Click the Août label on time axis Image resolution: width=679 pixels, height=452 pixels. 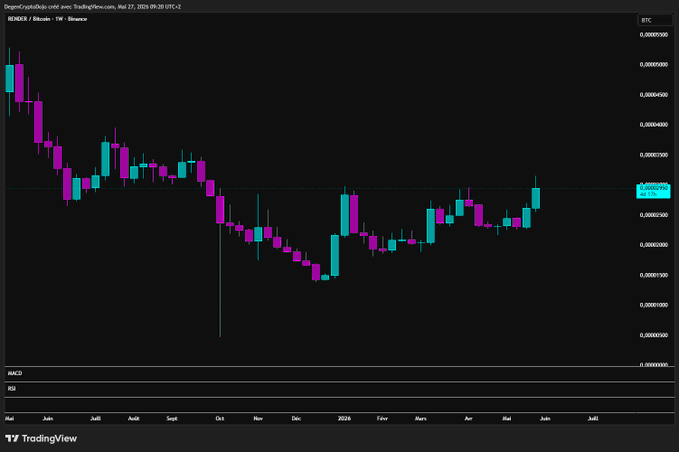click(134, 419)
